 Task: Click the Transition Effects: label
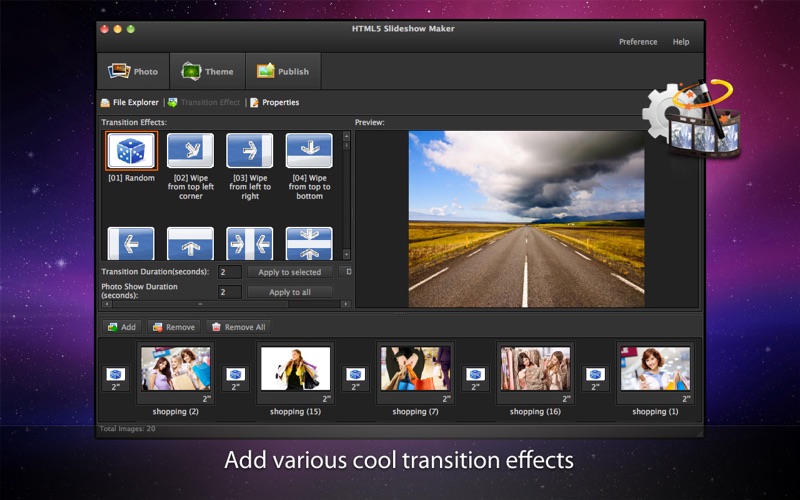(x=134, y=122)
